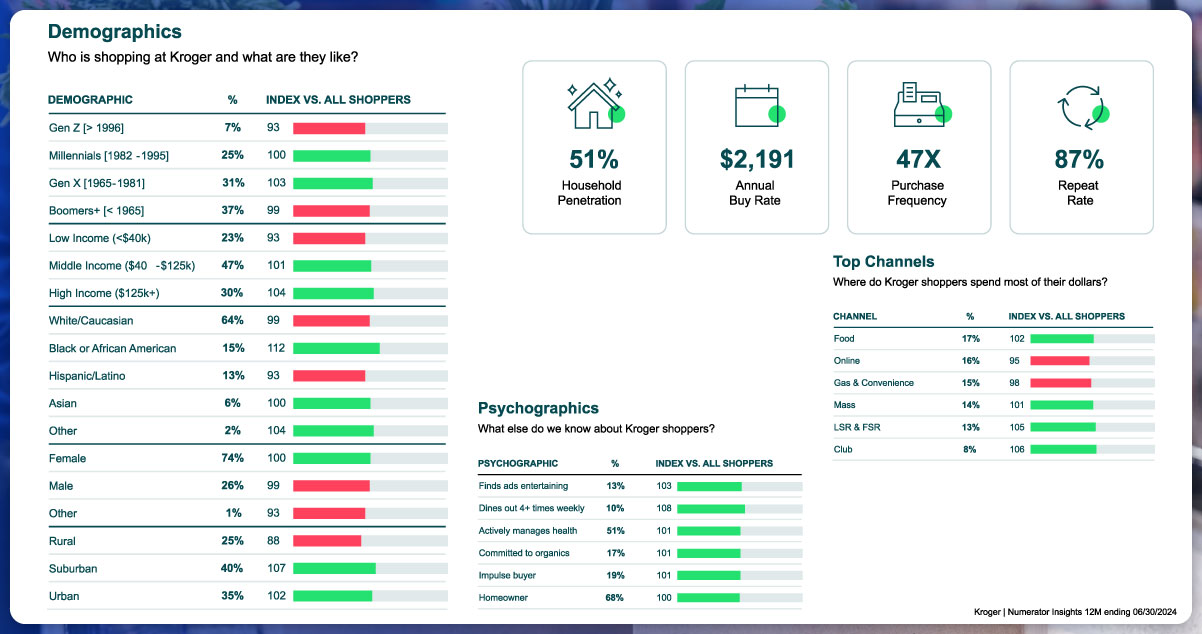This screenshot has height=634, width=1202.
Task: Click the Homeowner psychographic row
Action: [640, 597]
